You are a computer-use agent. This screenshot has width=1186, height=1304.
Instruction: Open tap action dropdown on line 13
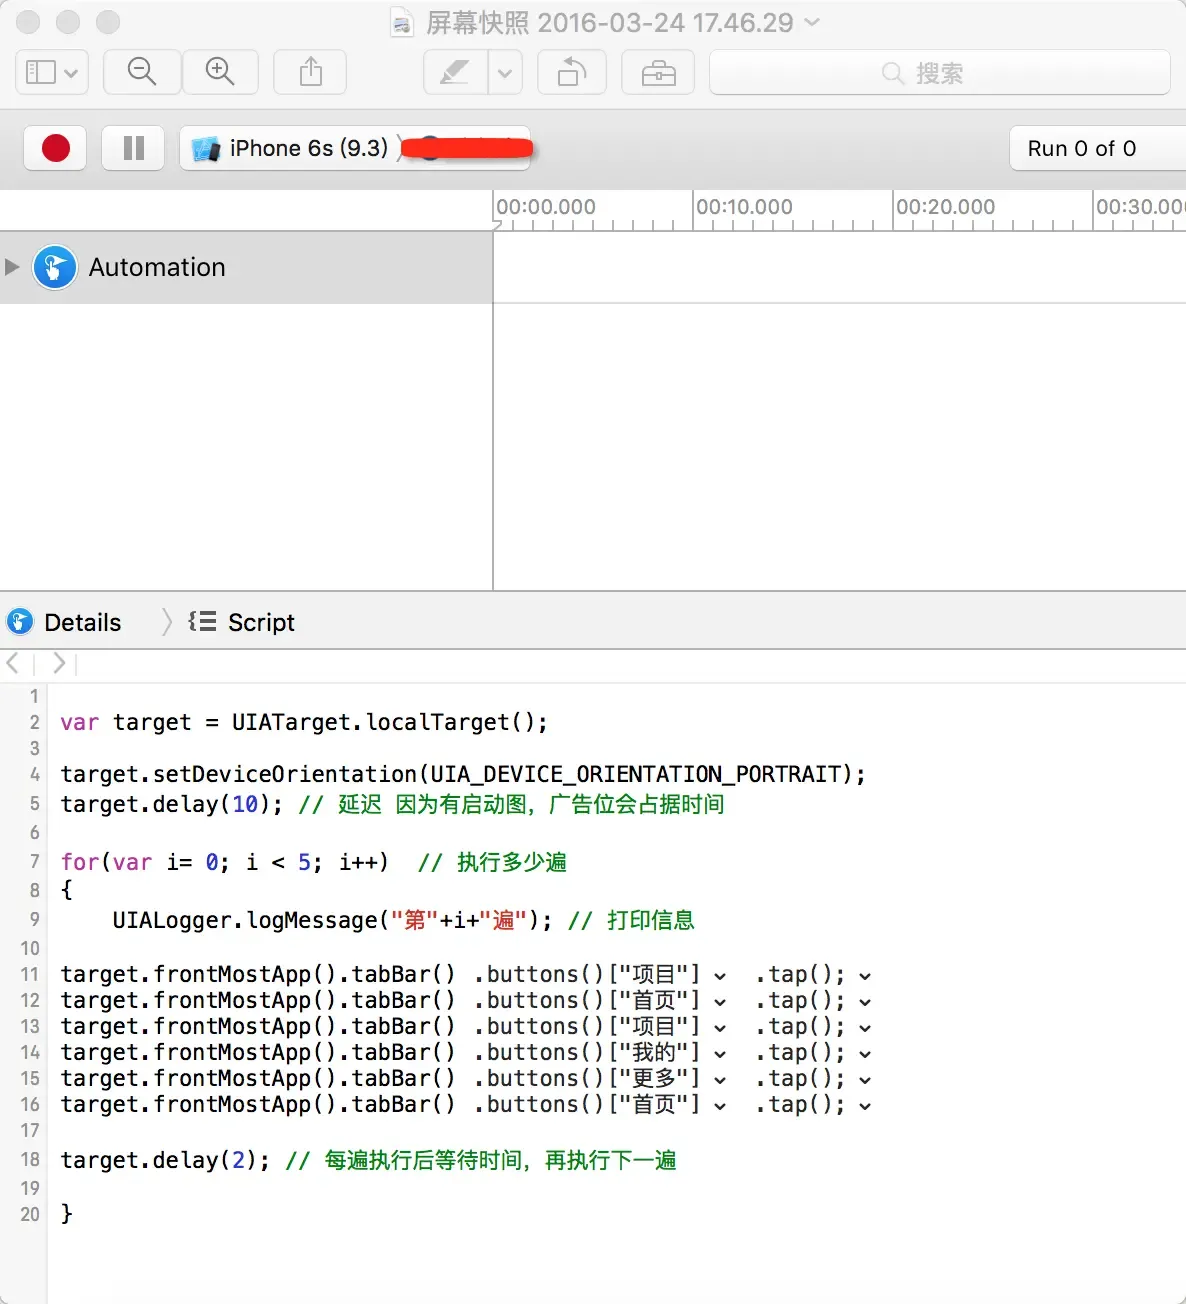click(x=865, y=1028)
